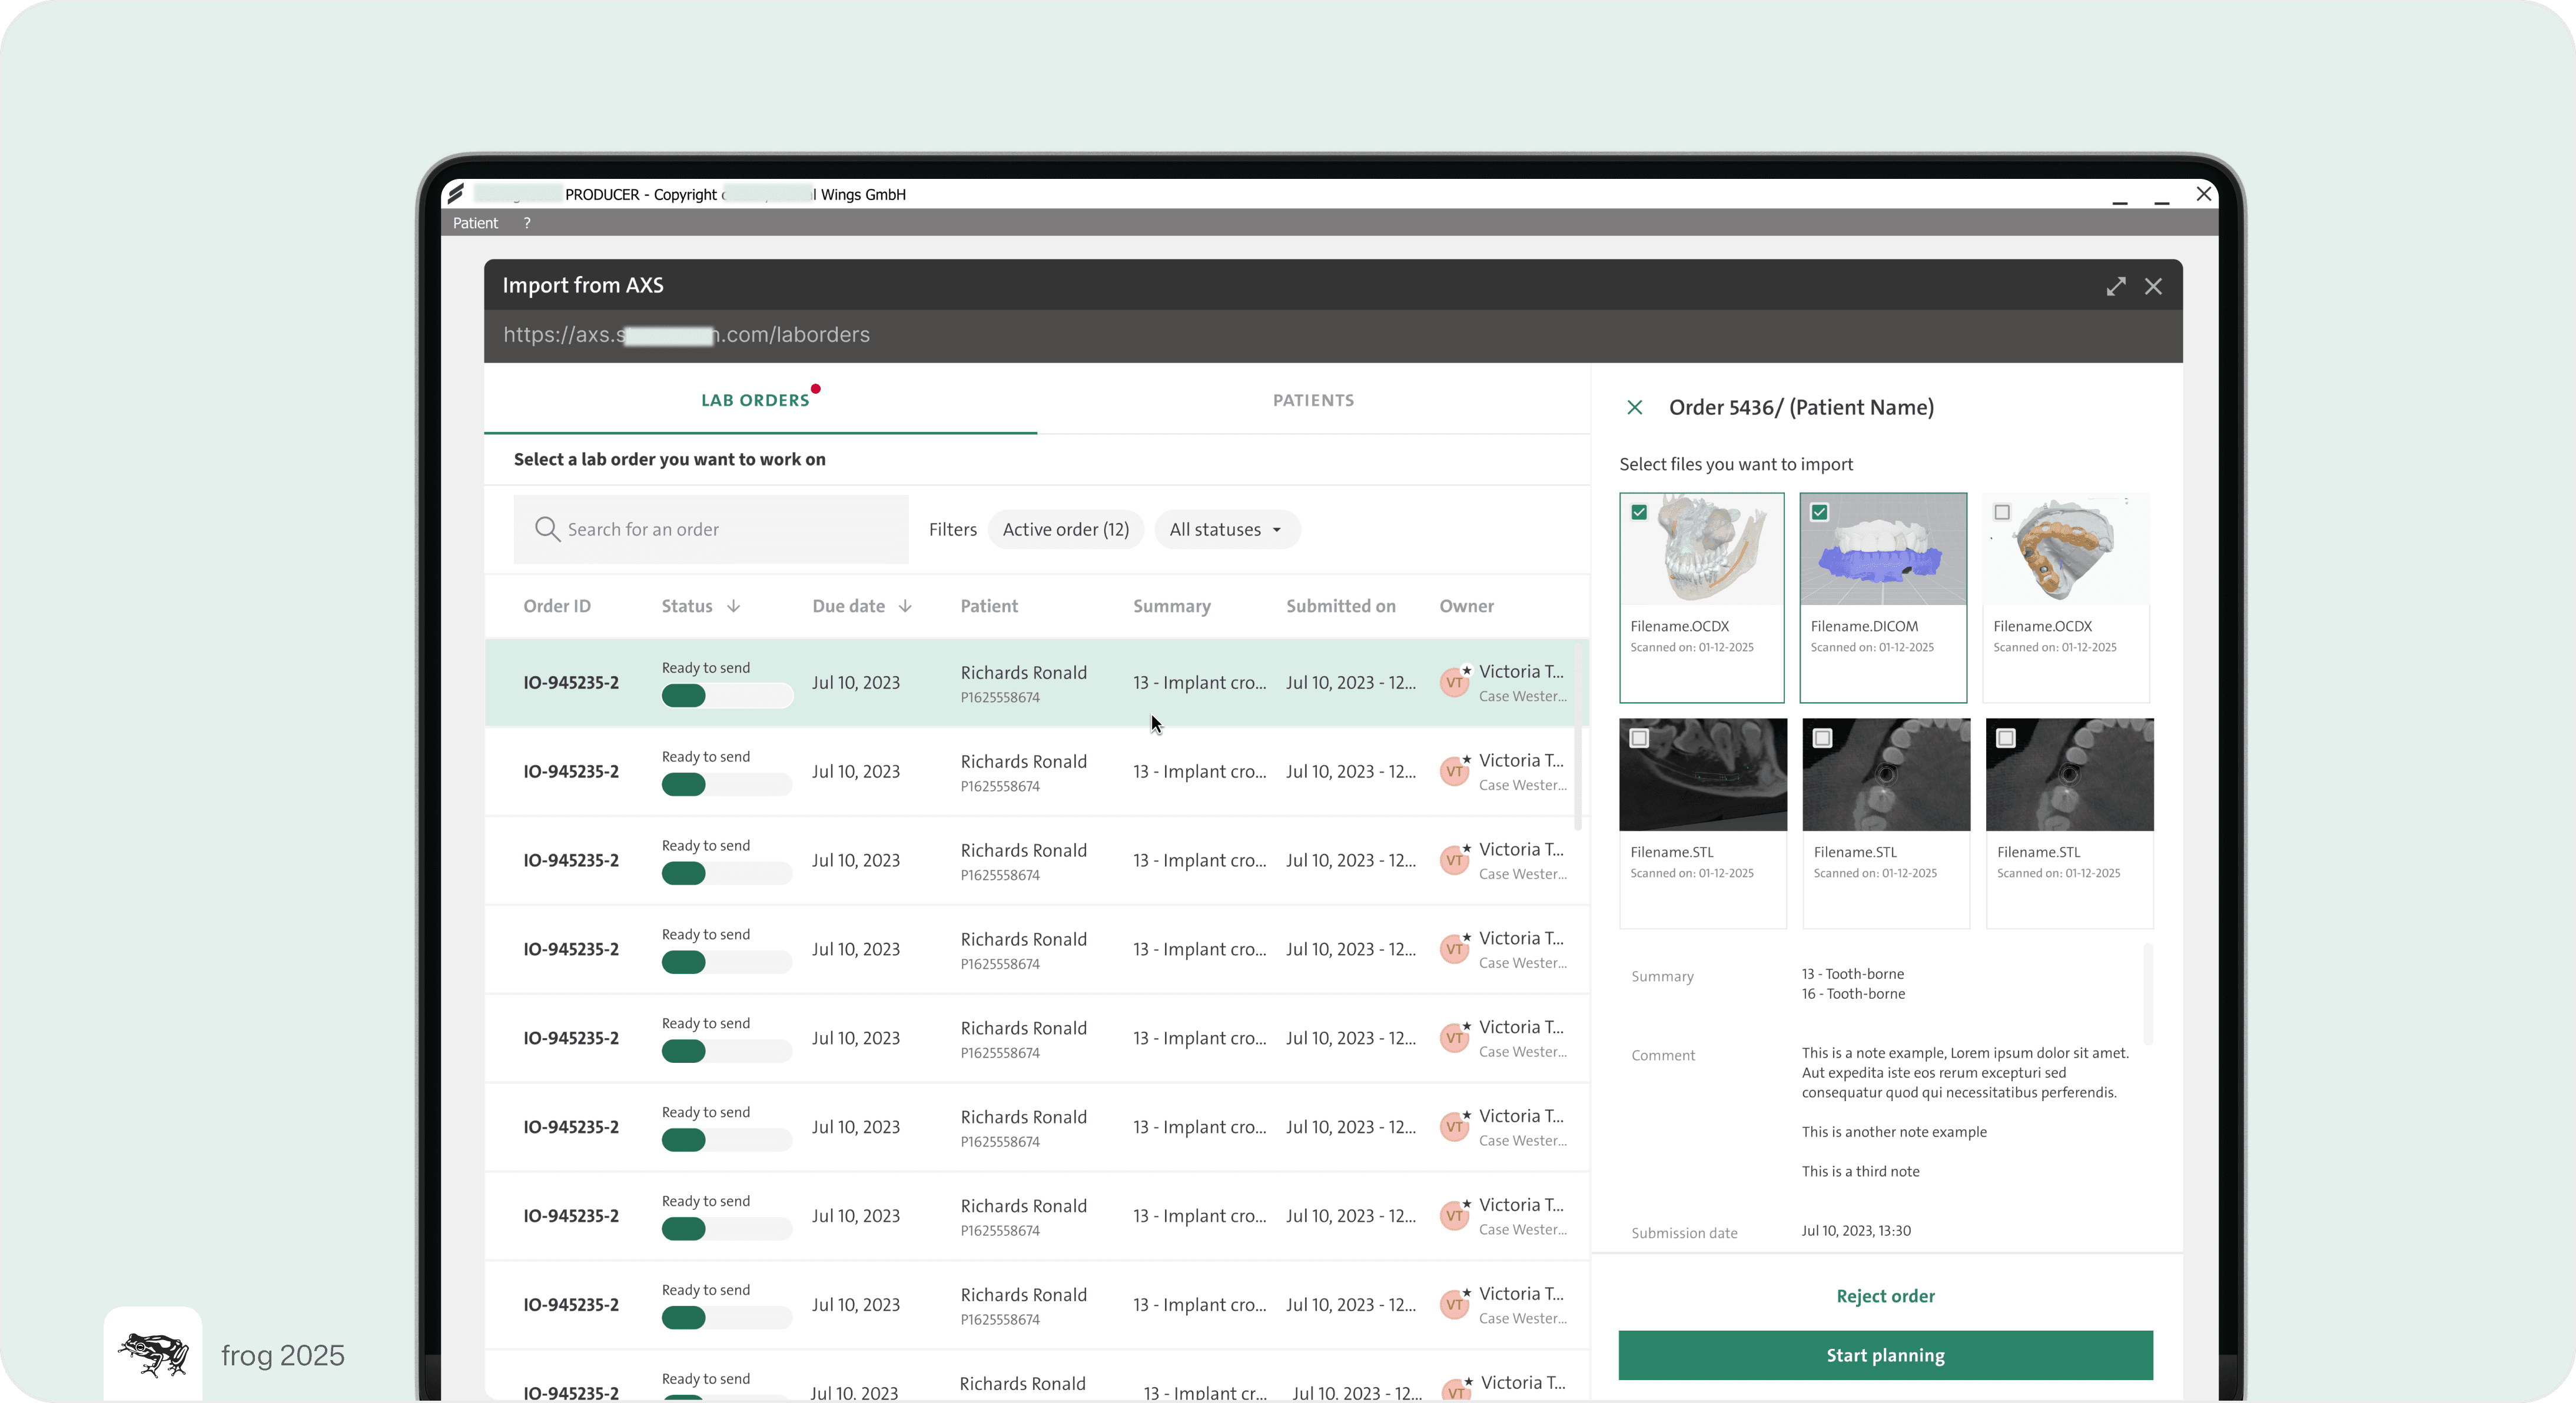
Task: Expand the Import from AXS dialog
Action: click(x=2115, y=287)
